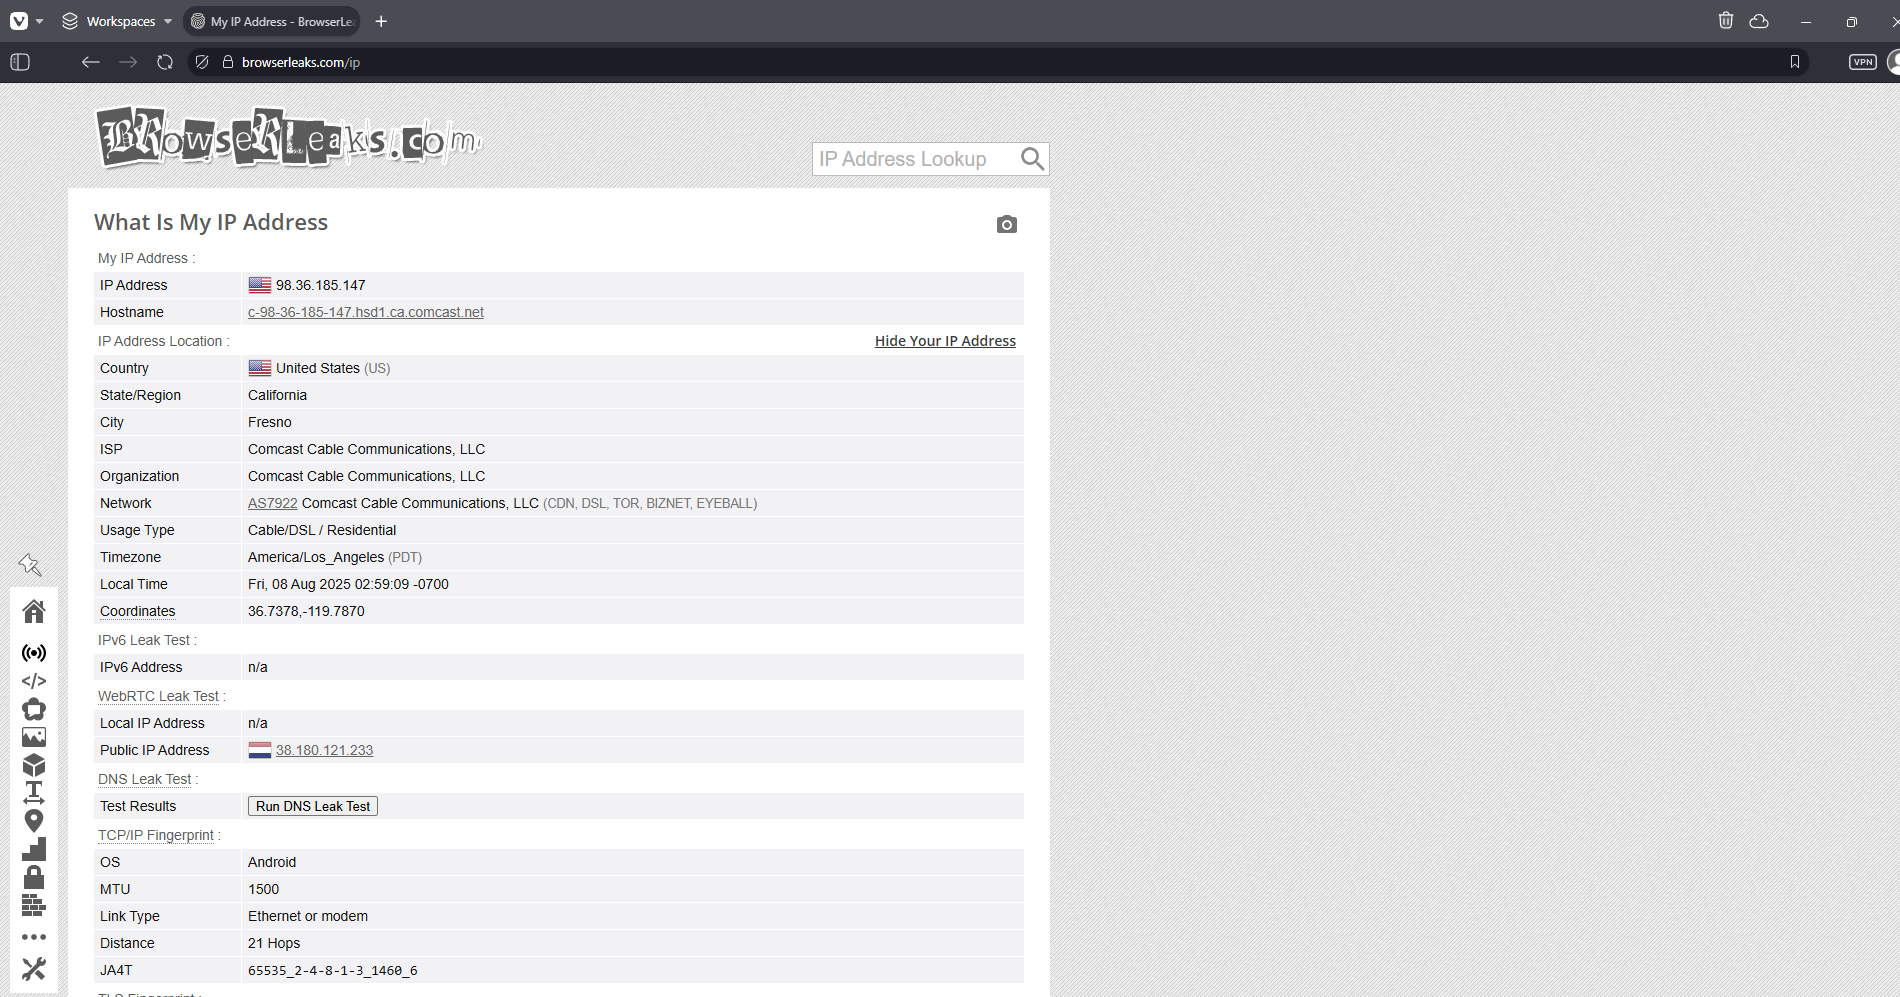Toggle the browser side panel
Viewport: 1900px width, 997px height.
(x=20, y=62)
